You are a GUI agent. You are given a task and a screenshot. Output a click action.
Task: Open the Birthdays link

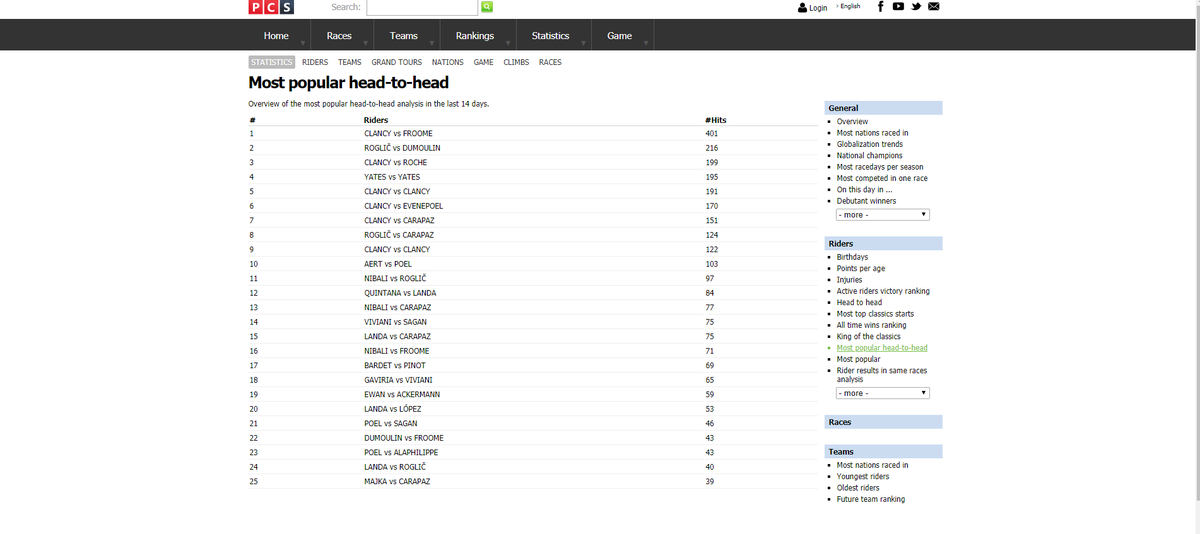click(x=852, y=257)
